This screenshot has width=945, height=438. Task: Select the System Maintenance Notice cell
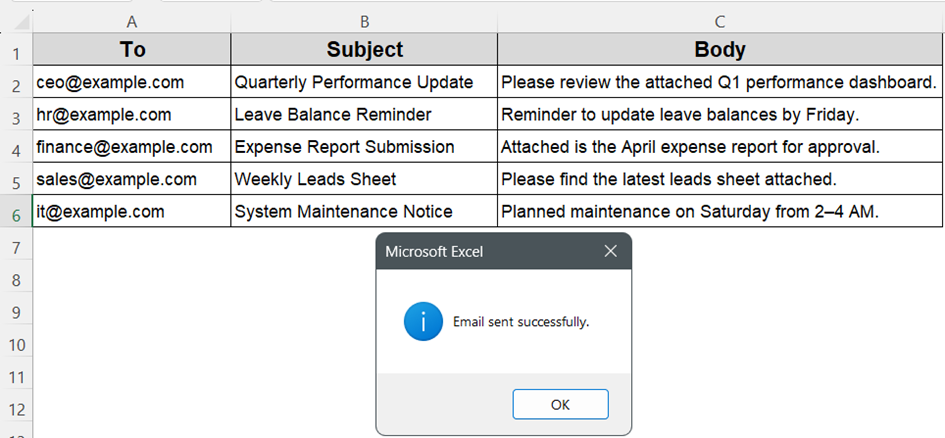pos(364,211)
